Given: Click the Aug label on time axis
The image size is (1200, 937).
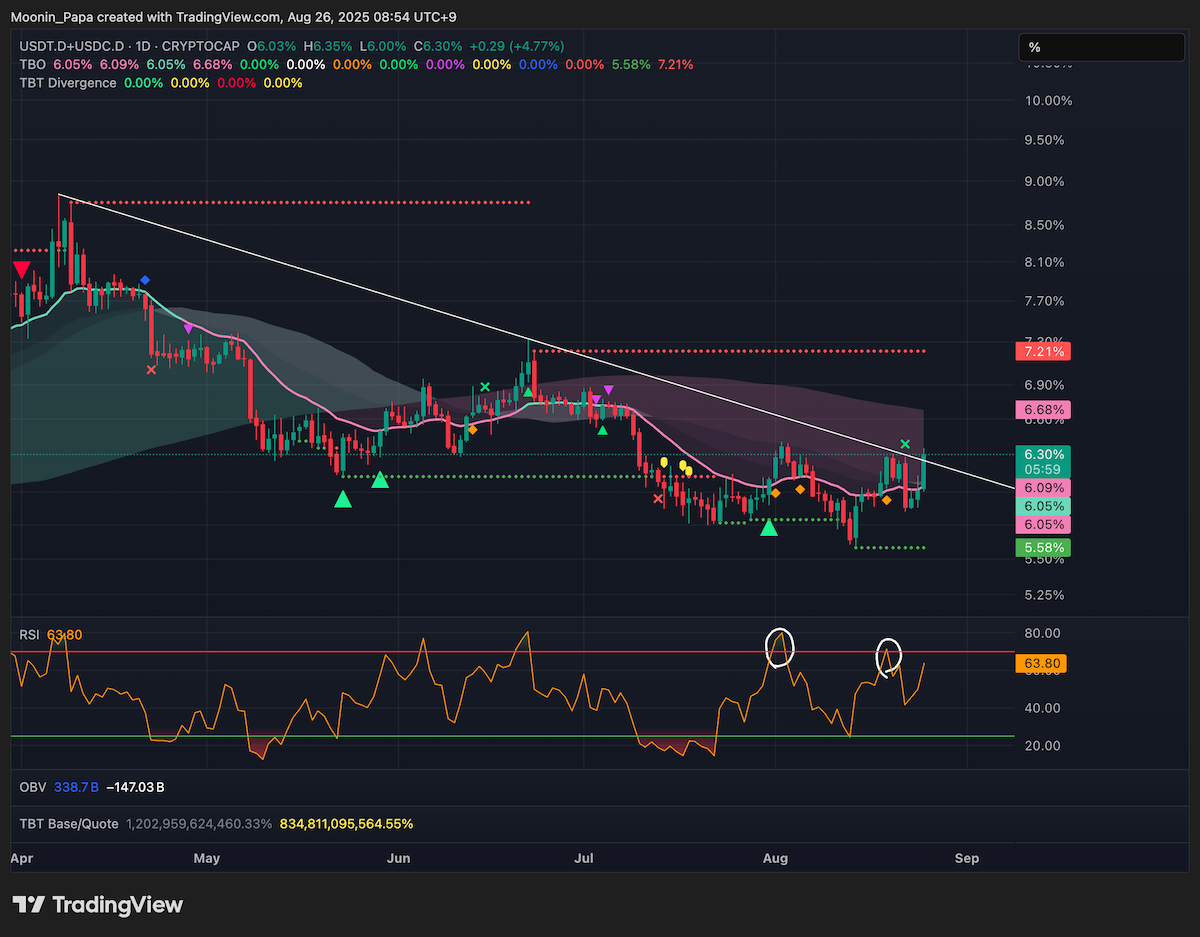Looking at the screenshot, I should tap(774, 858).
